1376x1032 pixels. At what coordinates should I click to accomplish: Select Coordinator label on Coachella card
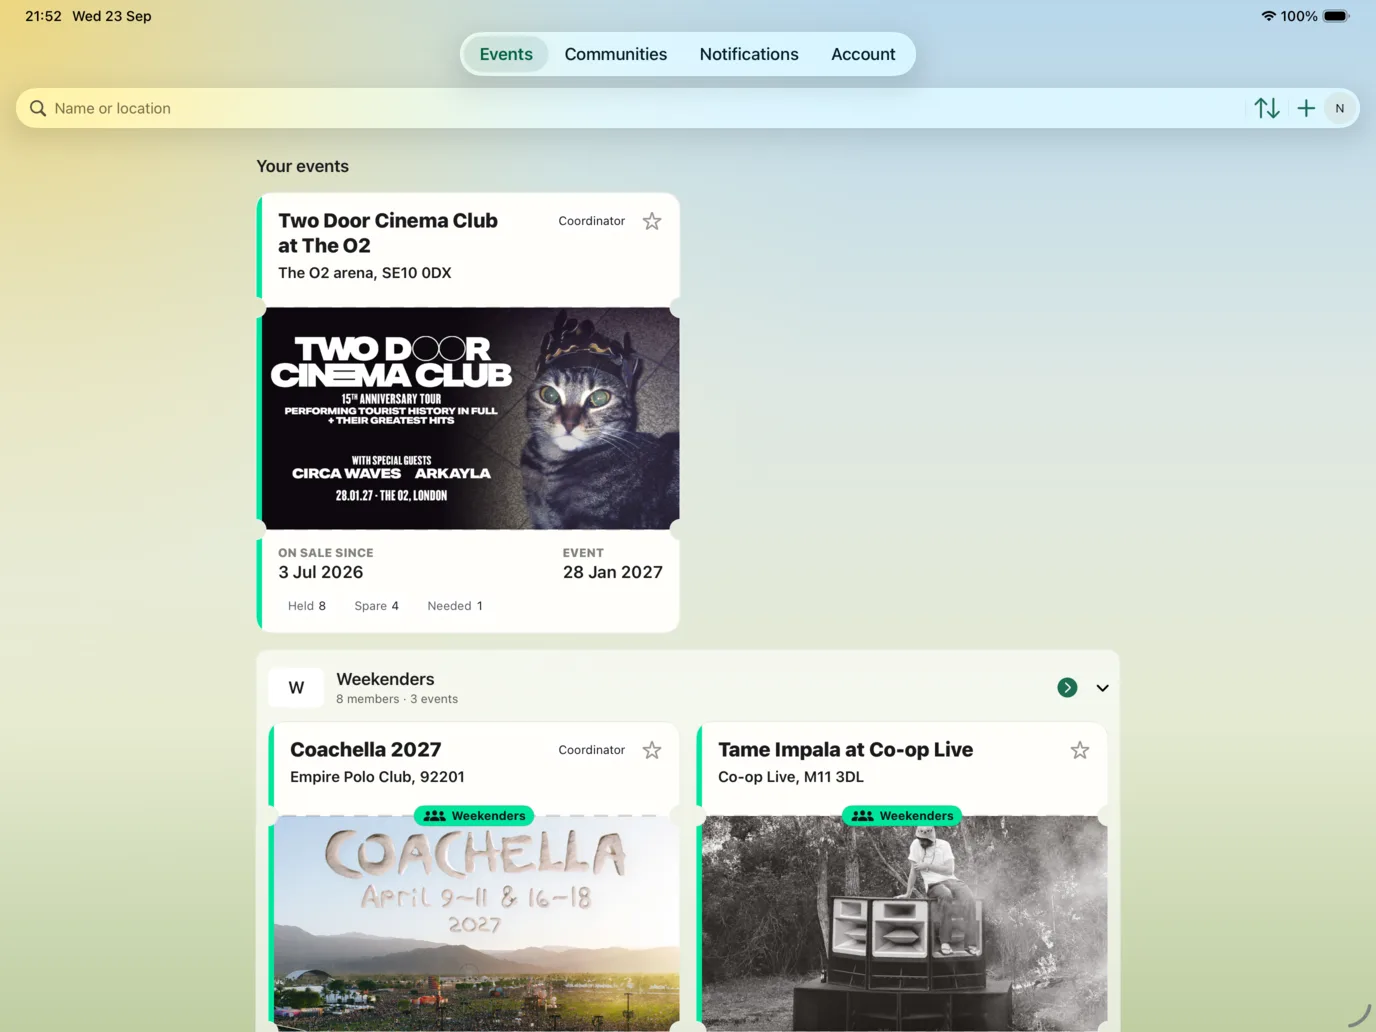[x=592, y=750]
